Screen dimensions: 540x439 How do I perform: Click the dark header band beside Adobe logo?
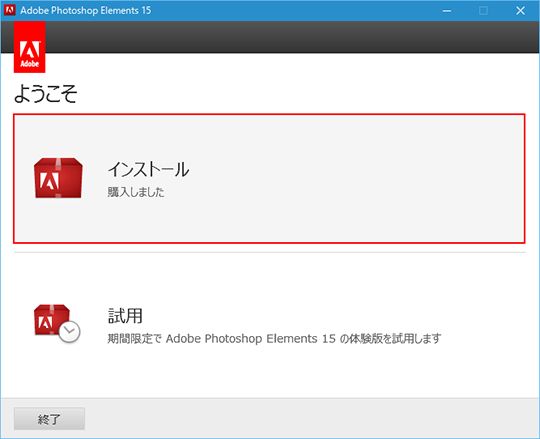click(x=292, y=37)
